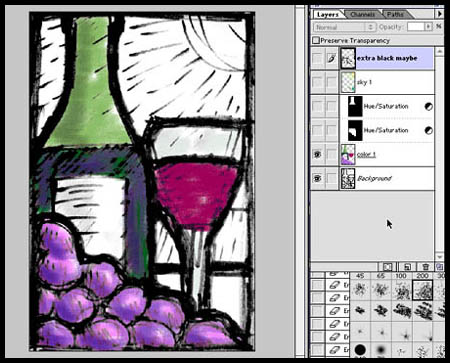Image resolution: width=450 pixels, height=363 pixels.
Task: Select the Layers tab
Action: point(328,14)
